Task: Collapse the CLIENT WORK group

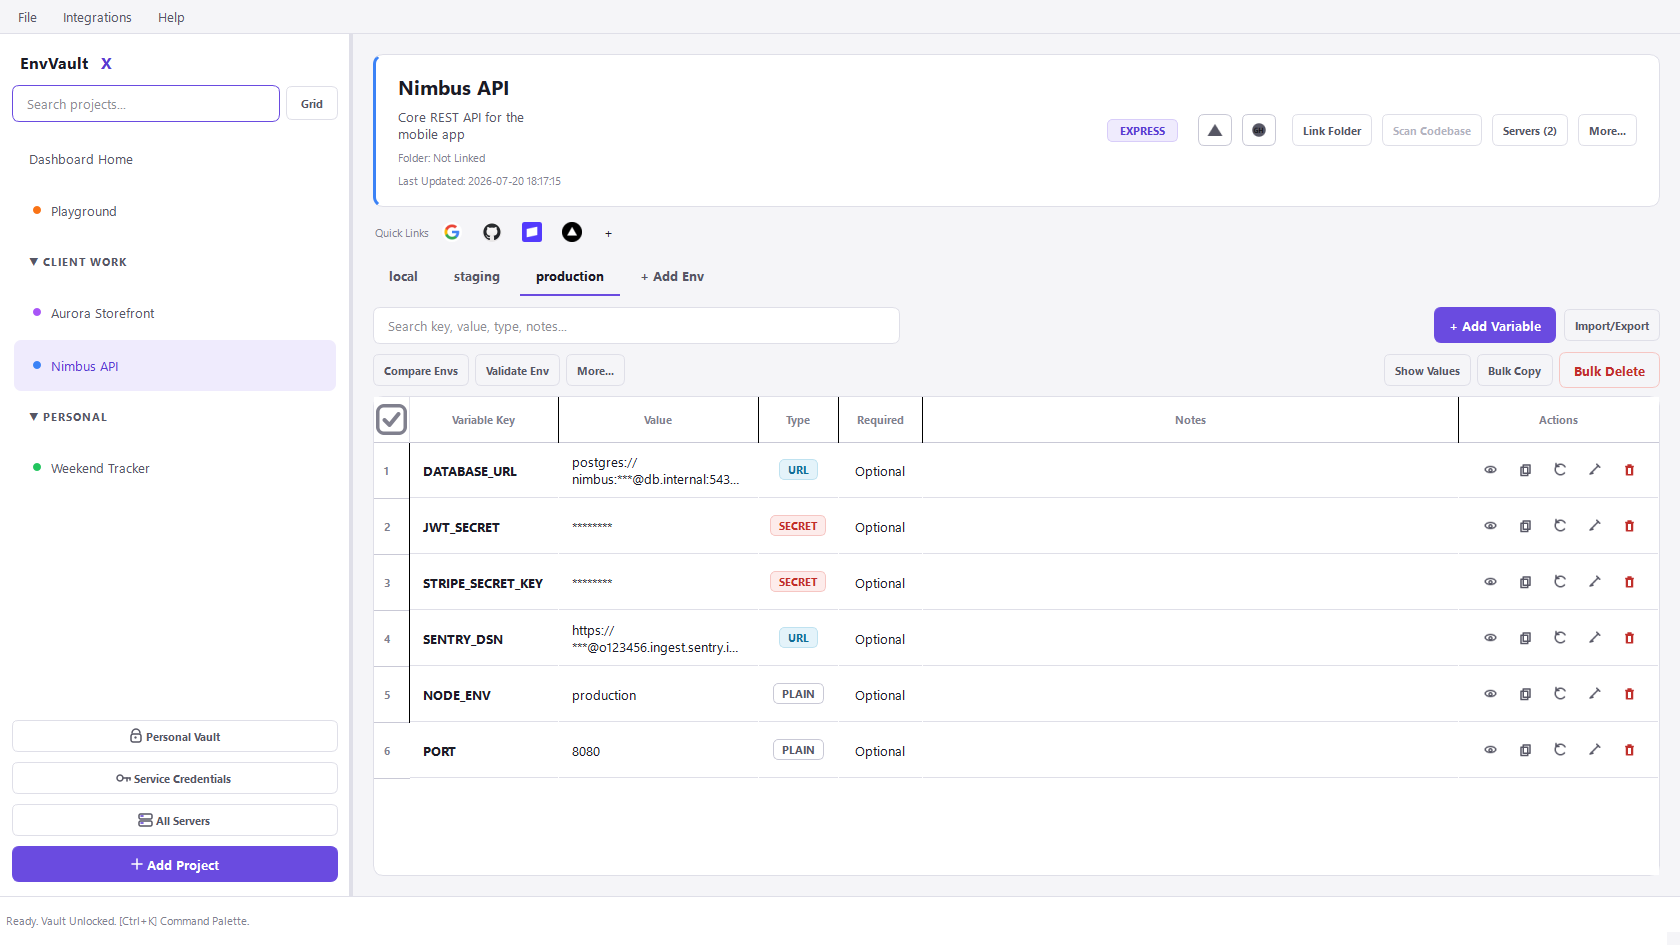Action: coord(78,262)
